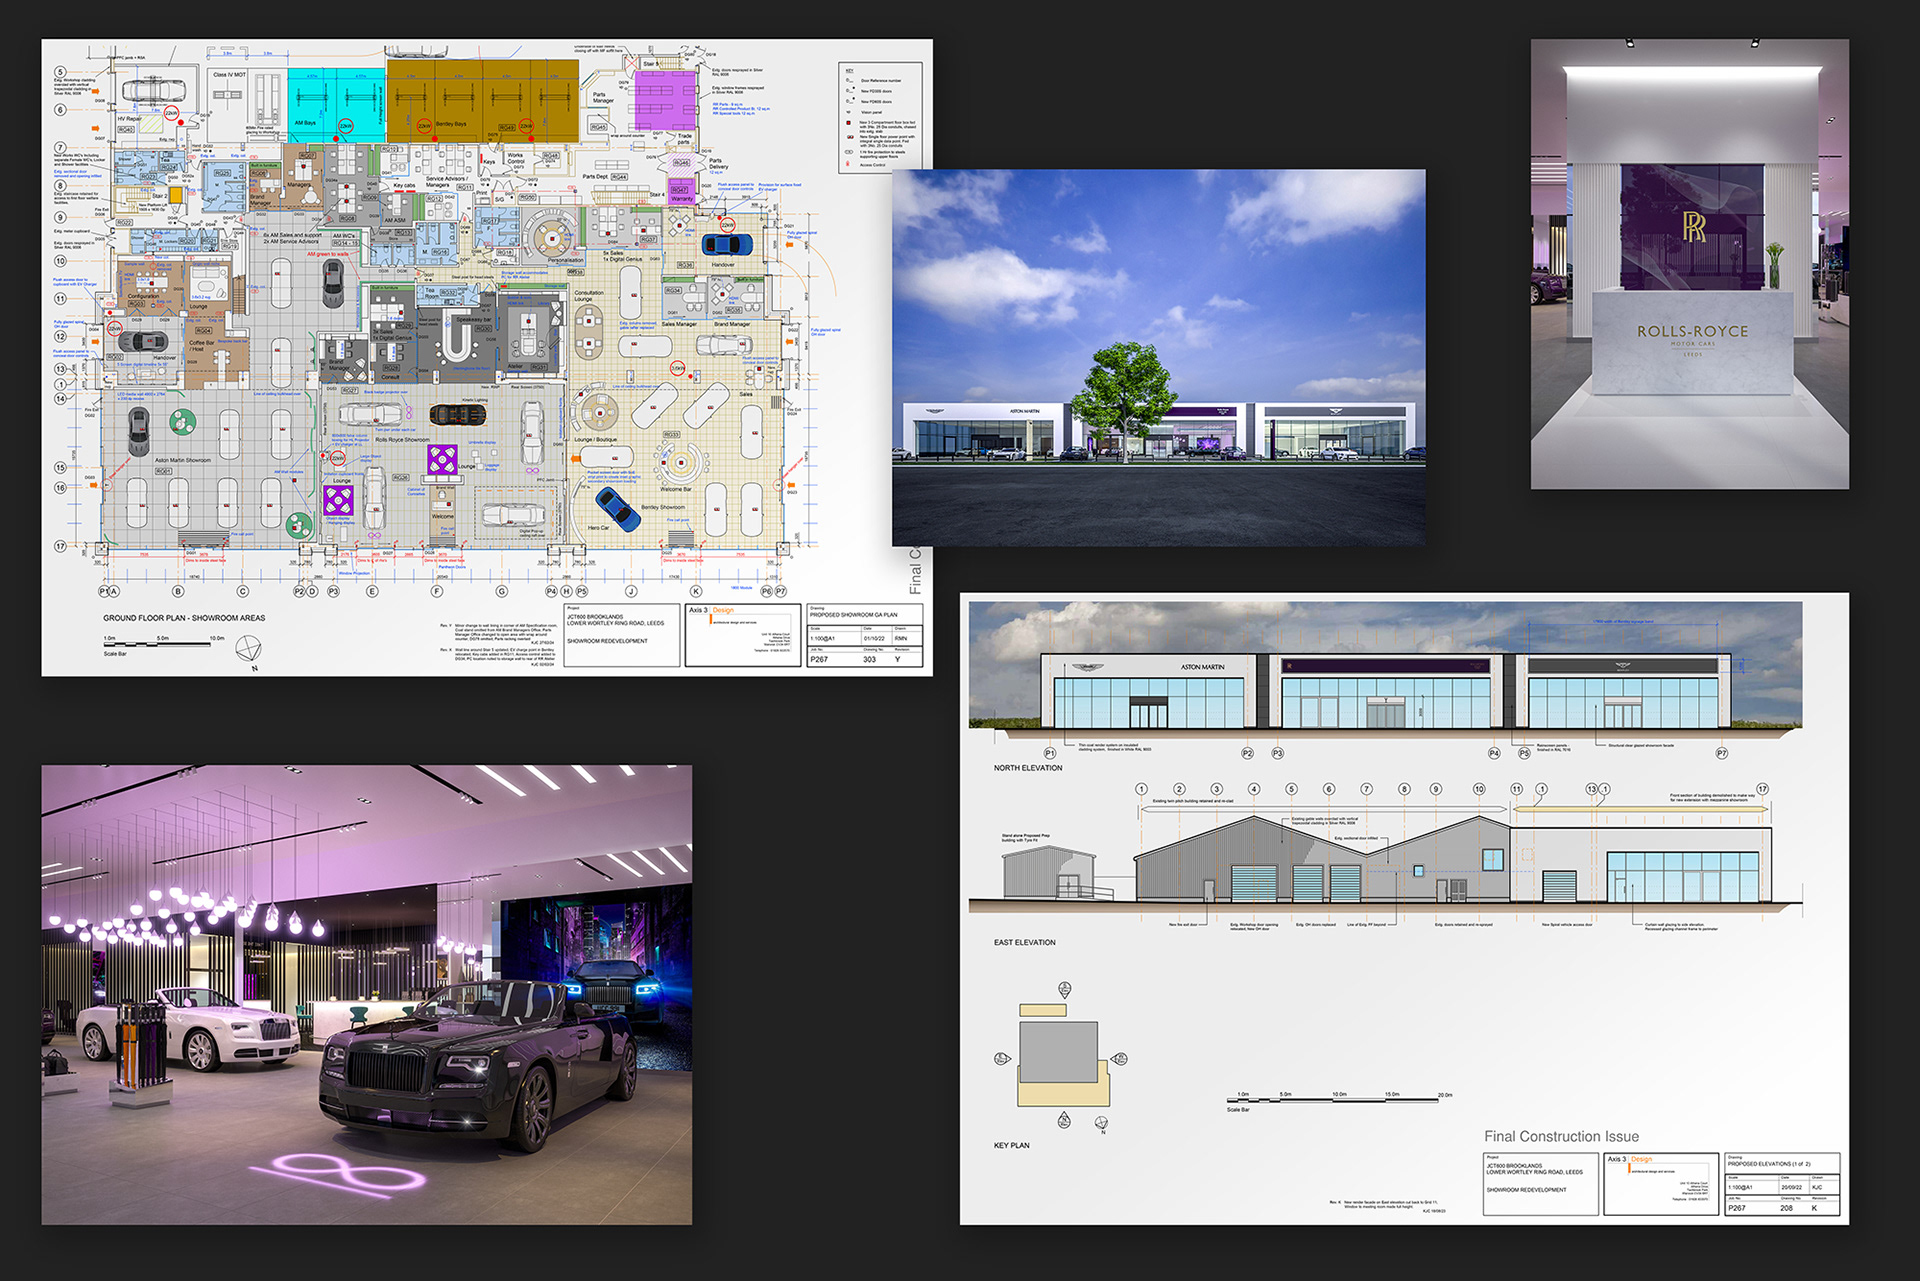The image size is (1920, 1281).
Task: Open the purple-lit showroom interior render
Action: click(x=366, y=994)
